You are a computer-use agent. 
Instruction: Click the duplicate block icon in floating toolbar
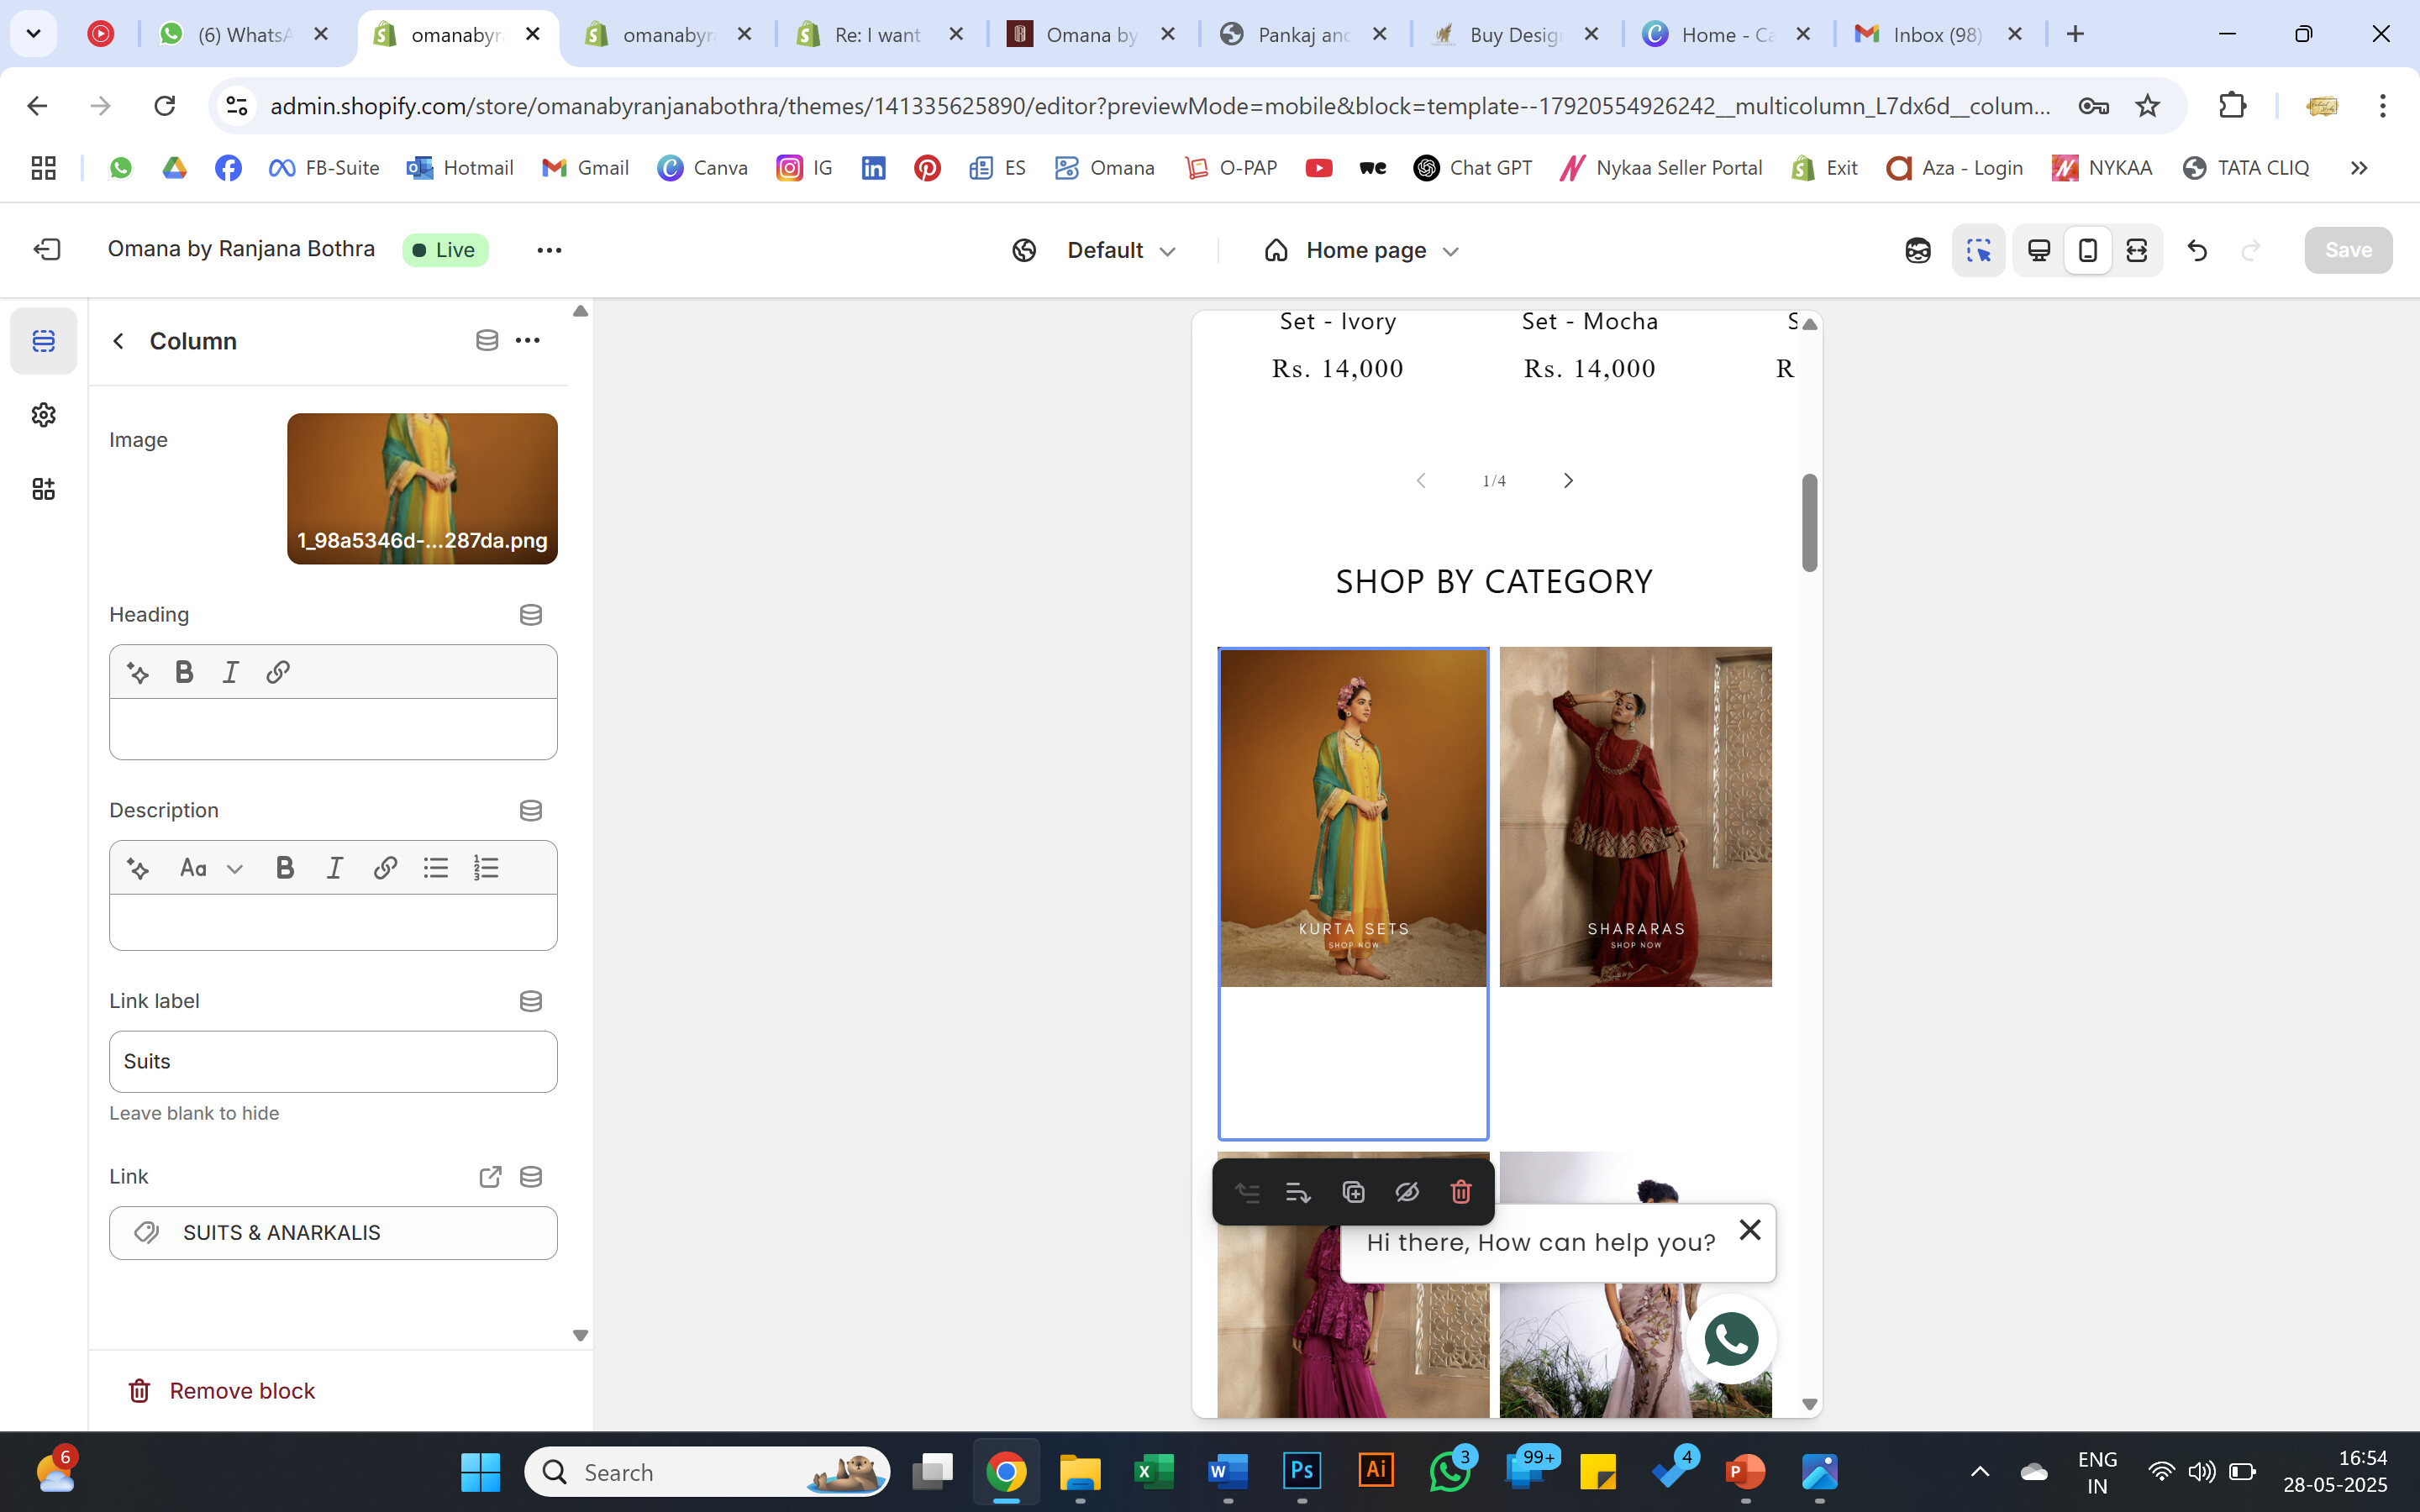[1353, 1192]
